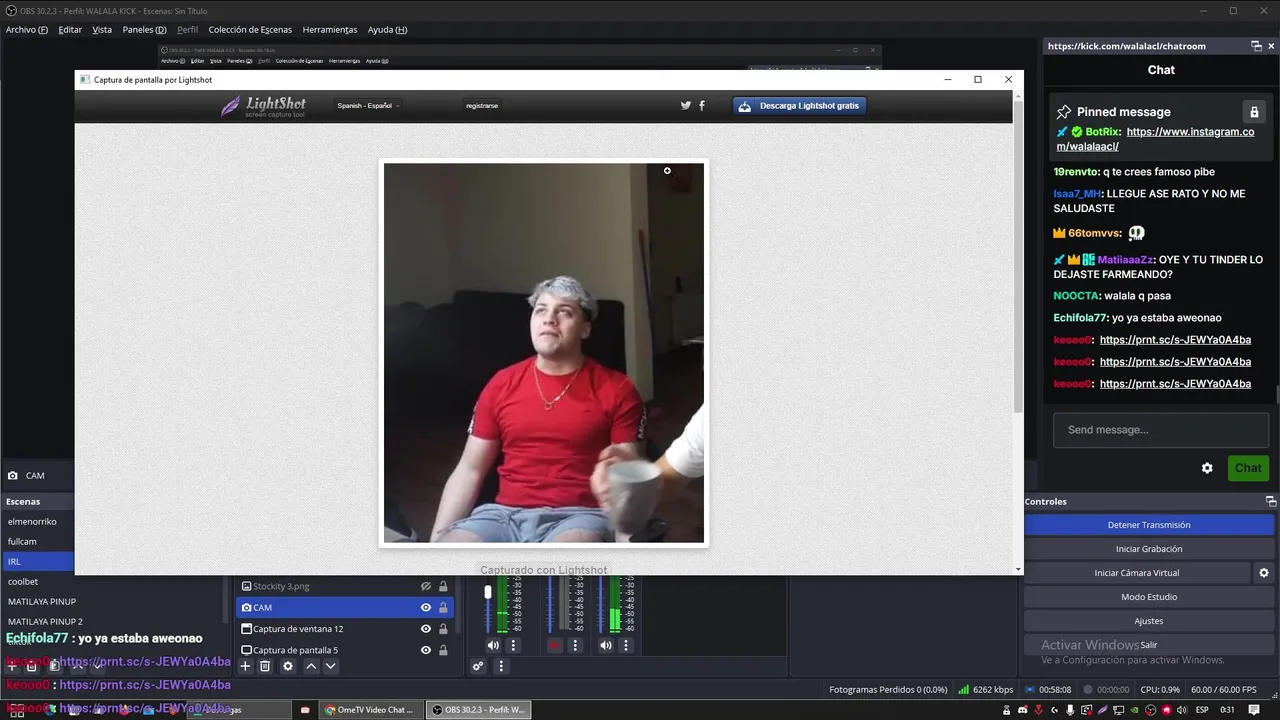1280x720 pixels.
Task: Adjust the first channel volume slider
Action: 488,593
